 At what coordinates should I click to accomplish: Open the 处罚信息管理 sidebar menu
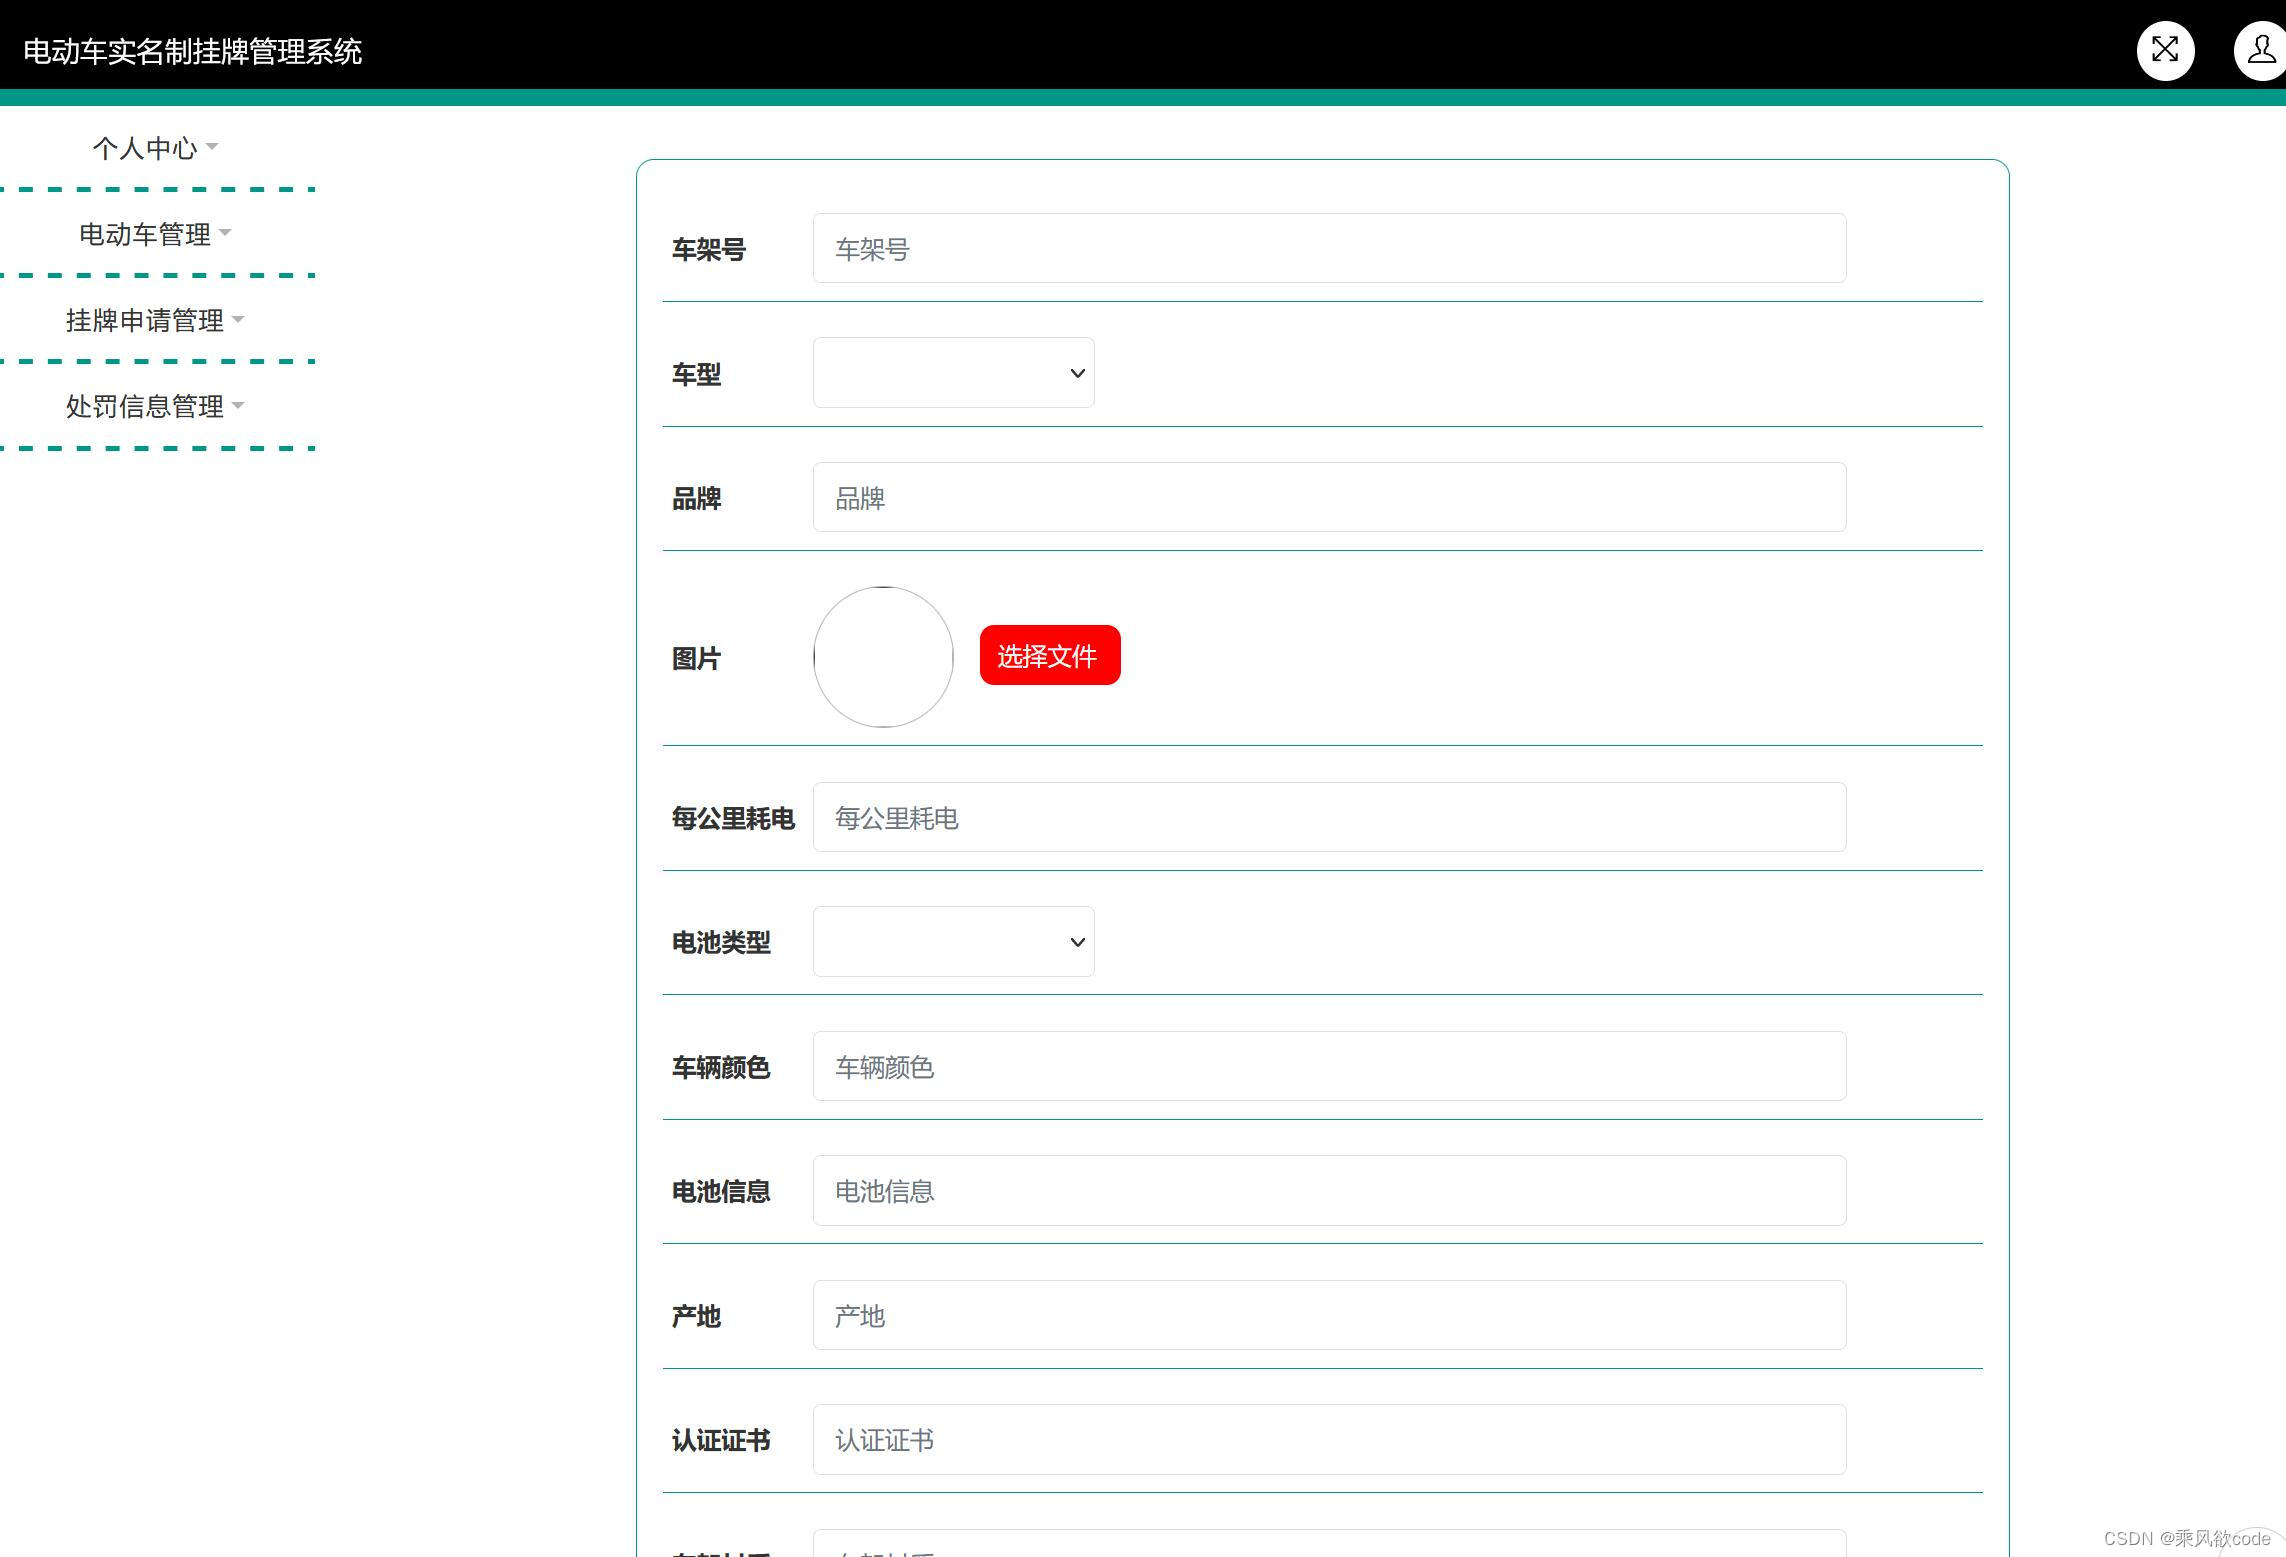(x=145, y=406)
